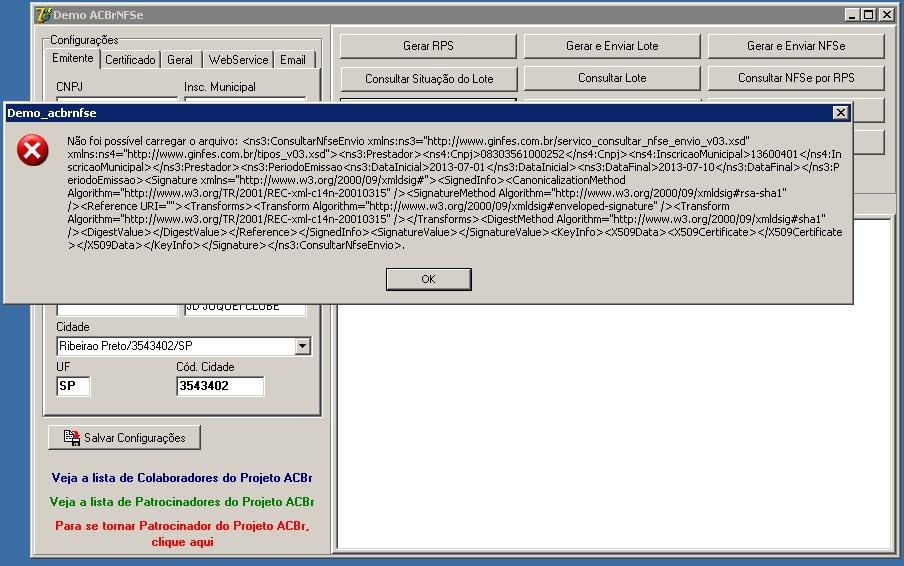Click the red error icon in dialog
The width and height of the screenshot is (904, 566).
[x=33, y=150]
